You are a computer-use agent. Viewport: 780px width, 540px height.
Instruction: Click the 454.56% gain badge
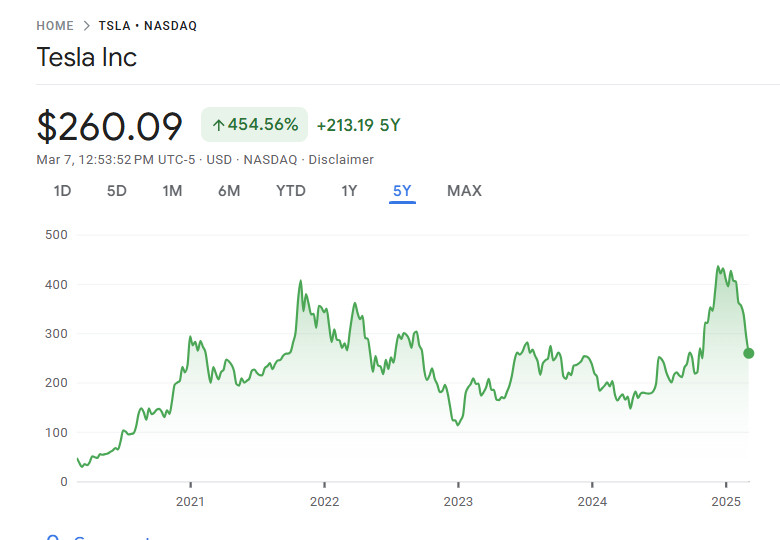click(255, 124)
